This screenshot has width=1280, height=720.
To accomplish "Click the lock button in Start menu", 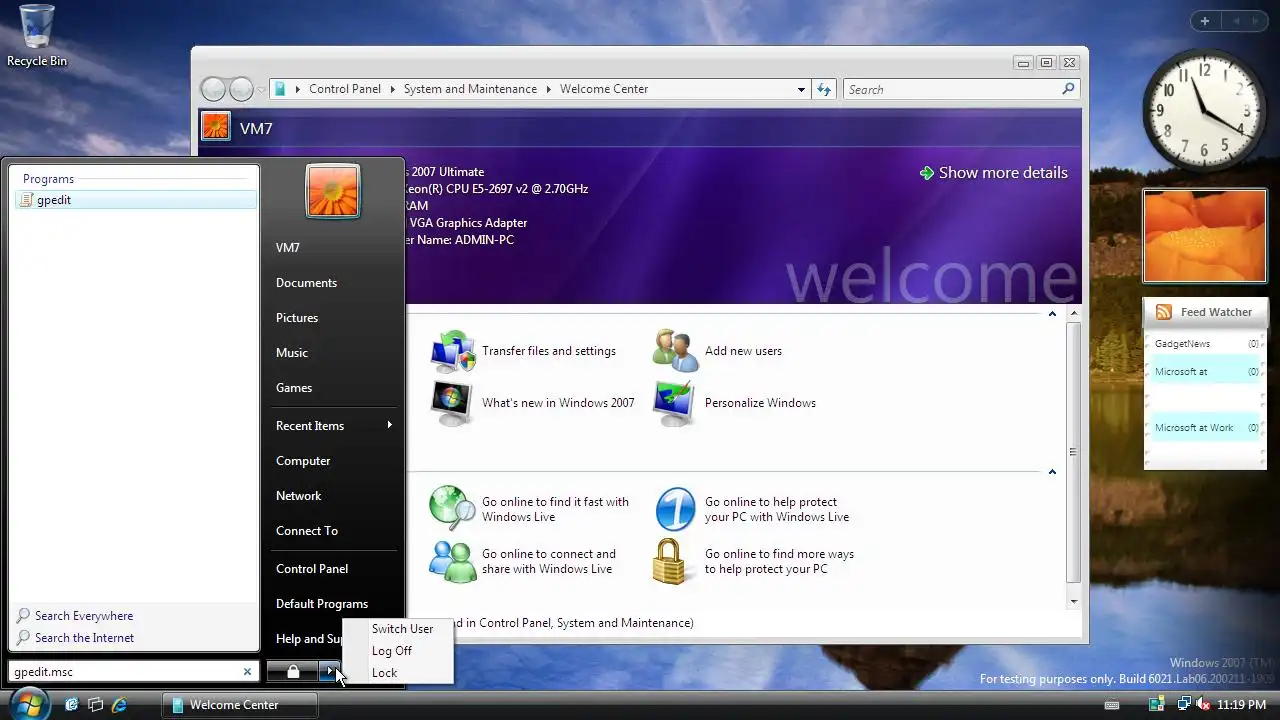I will click(x=292, y=672).
